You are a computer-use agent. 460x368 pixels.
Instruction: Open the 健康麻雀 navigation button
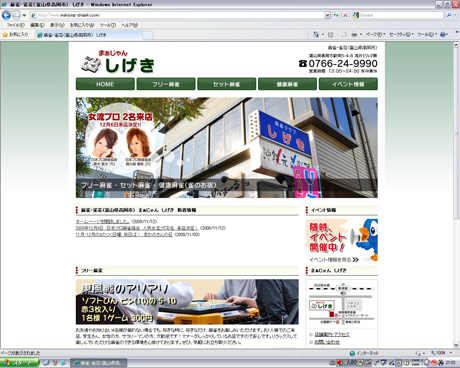point(287,84)
